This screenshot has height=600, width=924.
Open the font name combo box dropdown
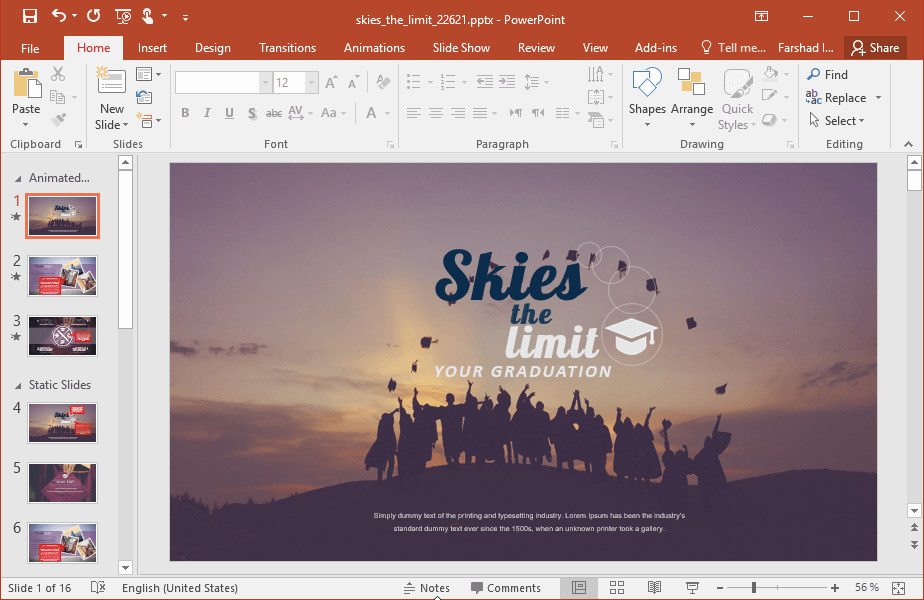(x=265, y=83)
